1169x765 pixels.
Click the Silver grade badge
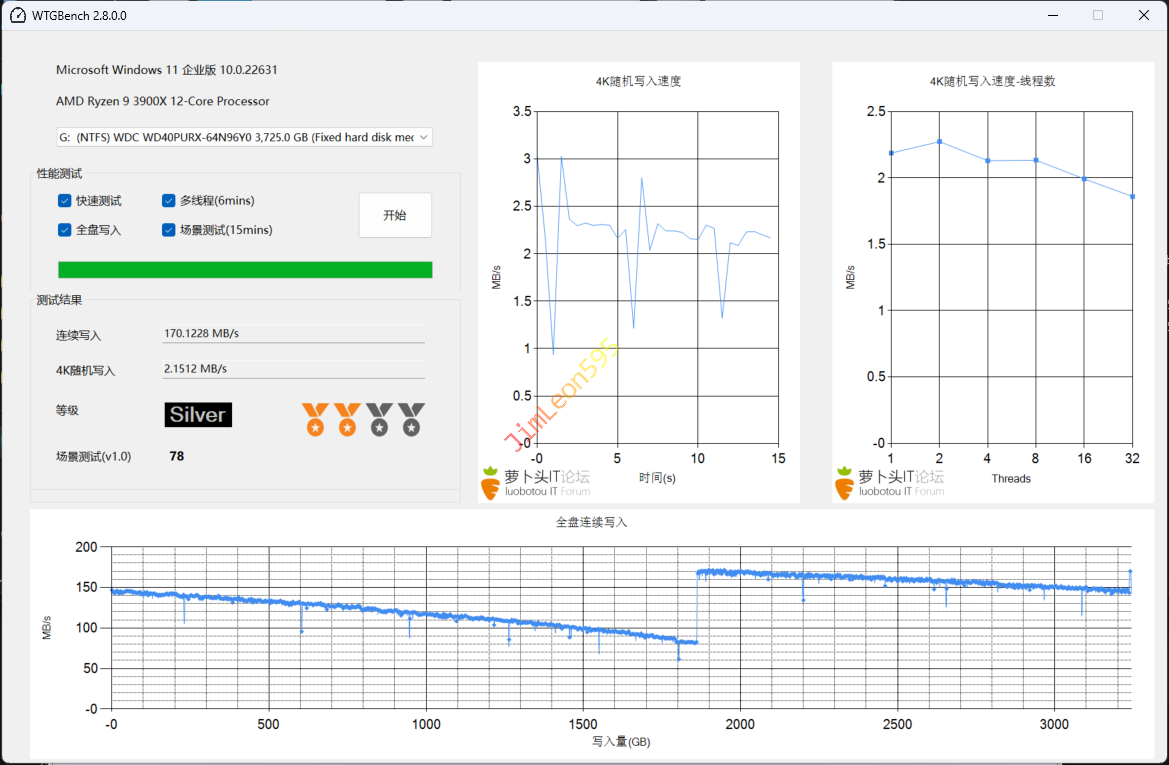198,415
